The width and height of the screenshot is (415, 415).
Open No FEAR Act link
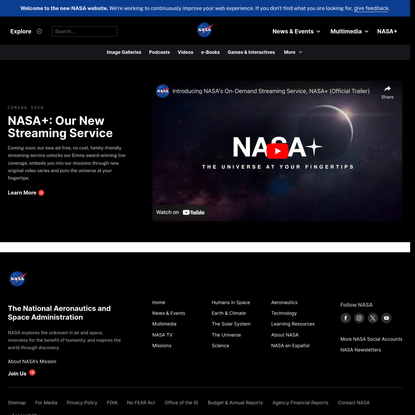pyautogui.click(x=141, y=403)
